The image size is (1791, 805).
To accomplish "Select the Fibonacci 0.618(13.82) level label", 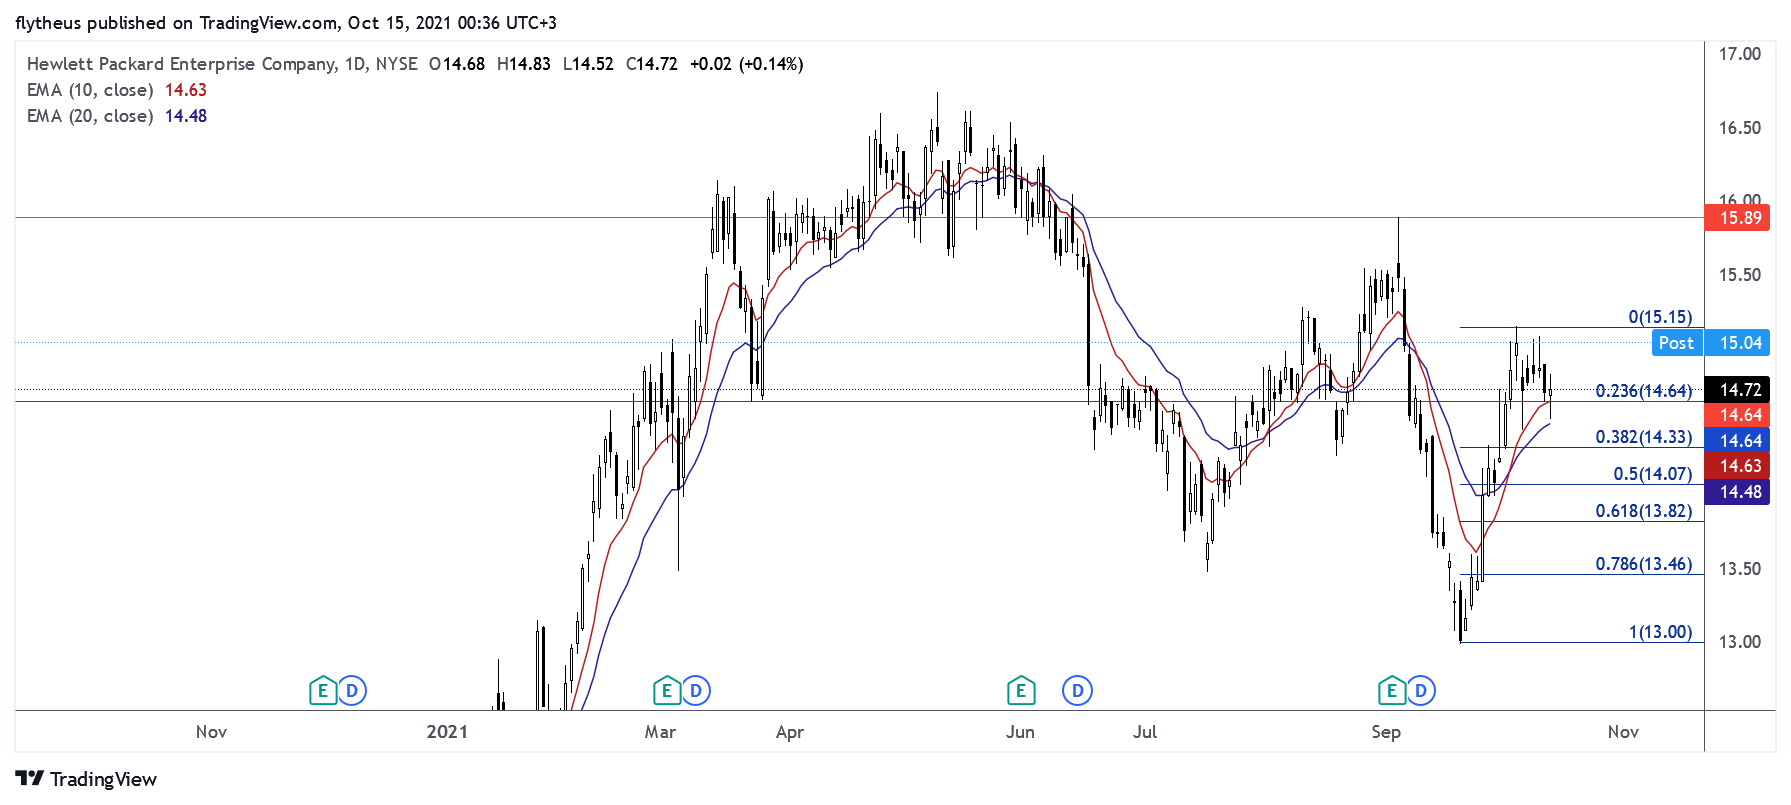I will [1644, 511].
